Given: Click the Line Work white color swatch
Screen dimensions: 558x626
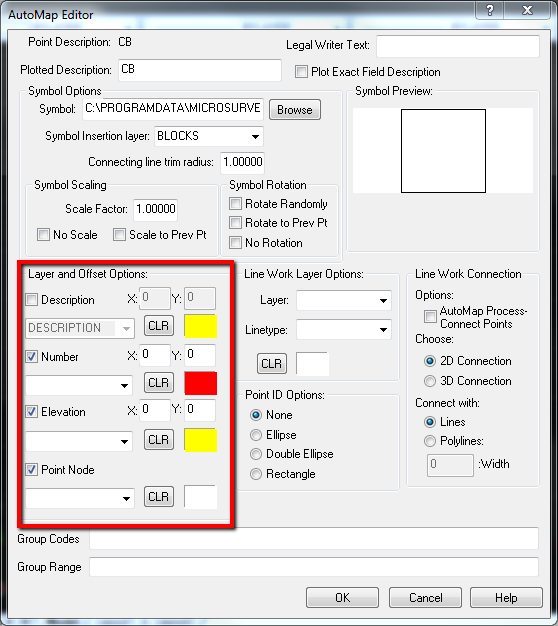Looking at the screenshot, I should (313, 363).
